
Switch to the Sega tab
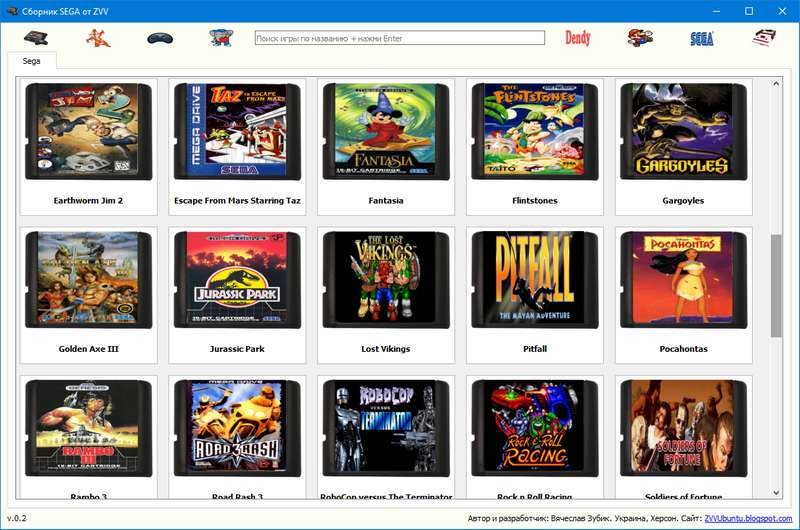coord(32,61)
